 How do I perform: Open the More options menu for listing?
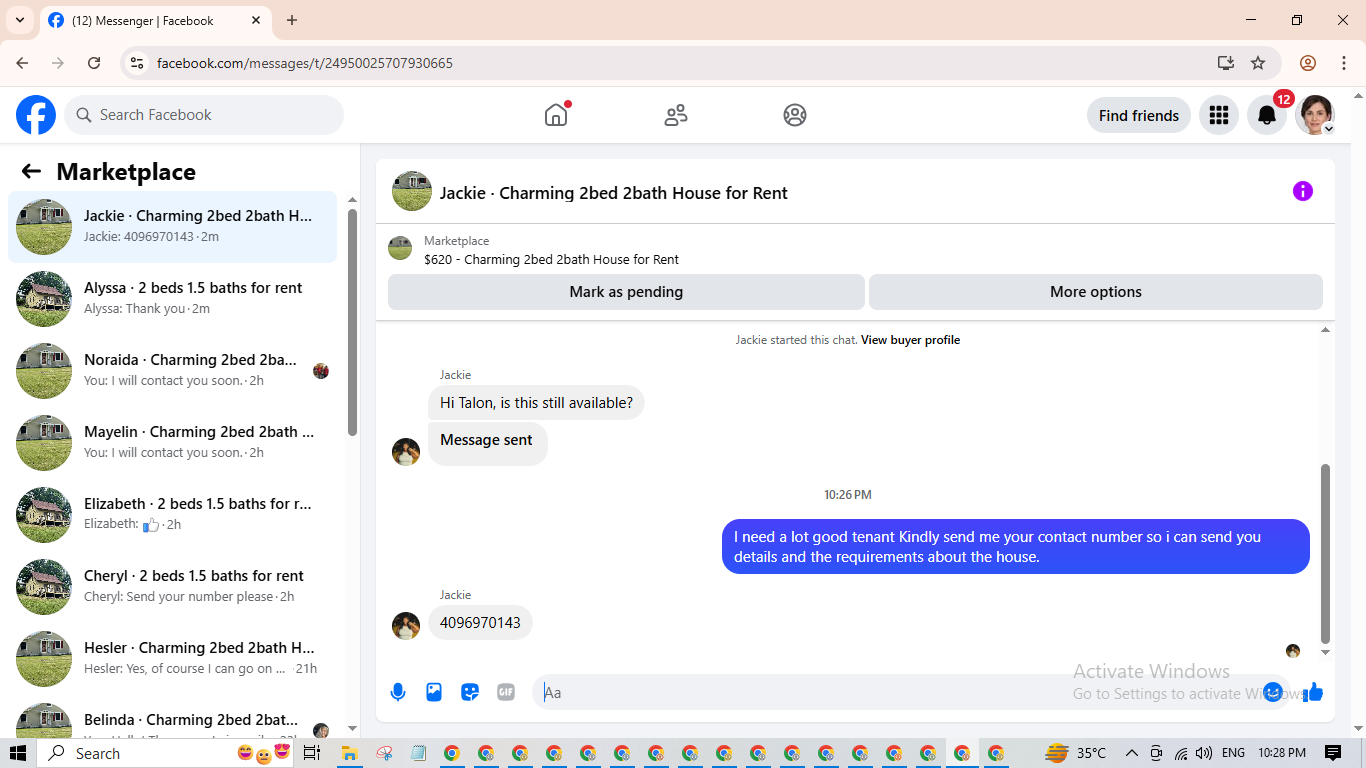point(1096,292)
